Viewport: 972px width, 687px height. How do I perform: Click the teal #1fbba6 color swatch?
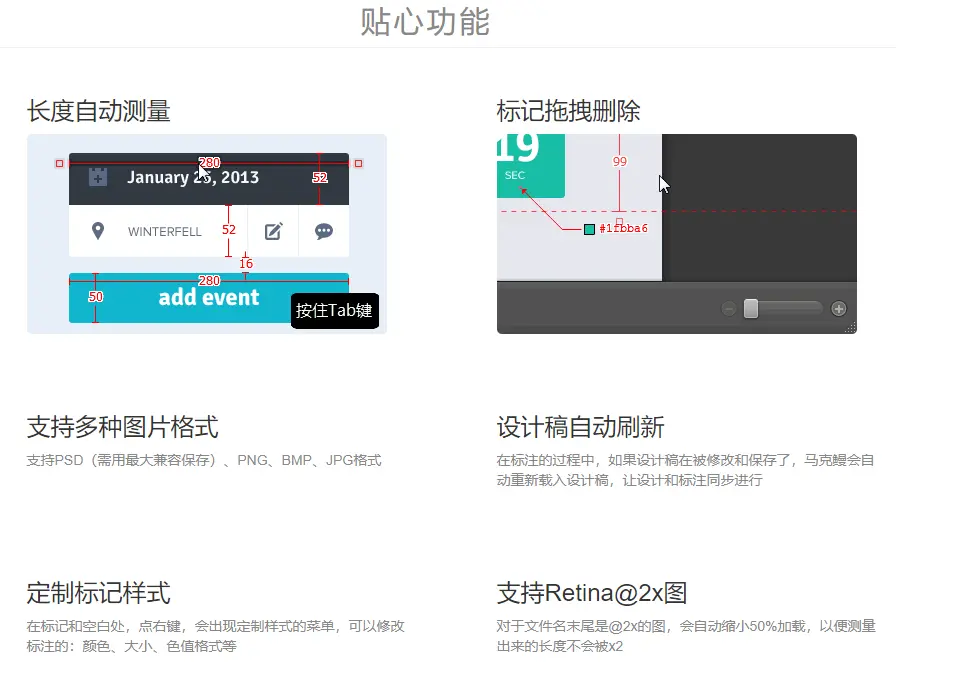coord(590,229)
